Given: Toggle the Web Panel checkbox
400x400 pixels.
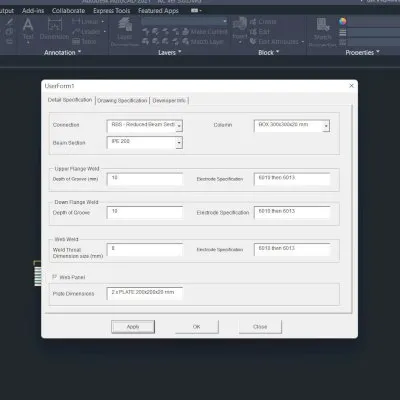Looking at the screenshot, I should pyautogui.click(x=55, y=277).
